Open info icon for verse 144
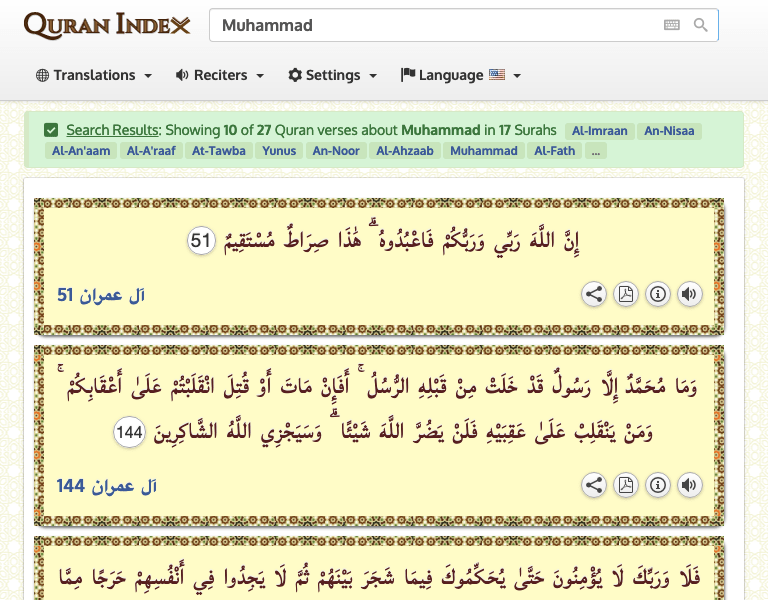The width and height of the screenshot is (768, 600). coord(657,485)
